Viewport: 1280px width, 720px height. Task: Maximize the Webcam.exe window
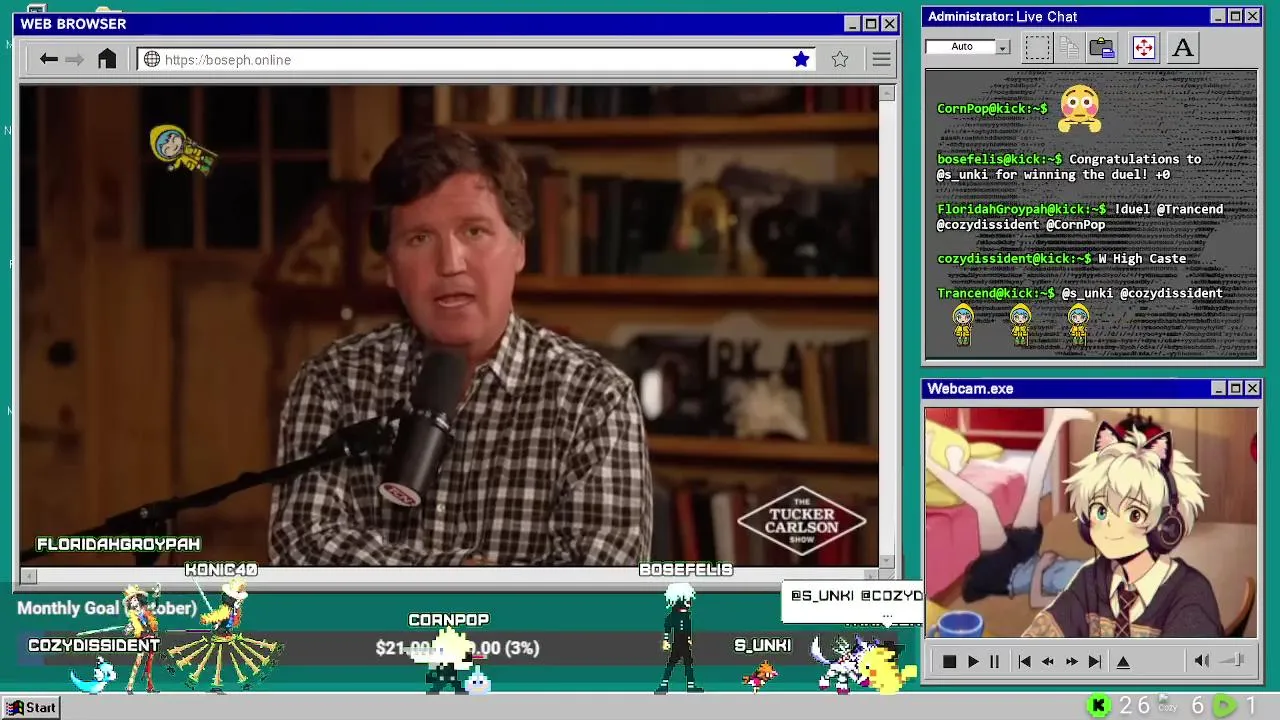[1235, 388]
